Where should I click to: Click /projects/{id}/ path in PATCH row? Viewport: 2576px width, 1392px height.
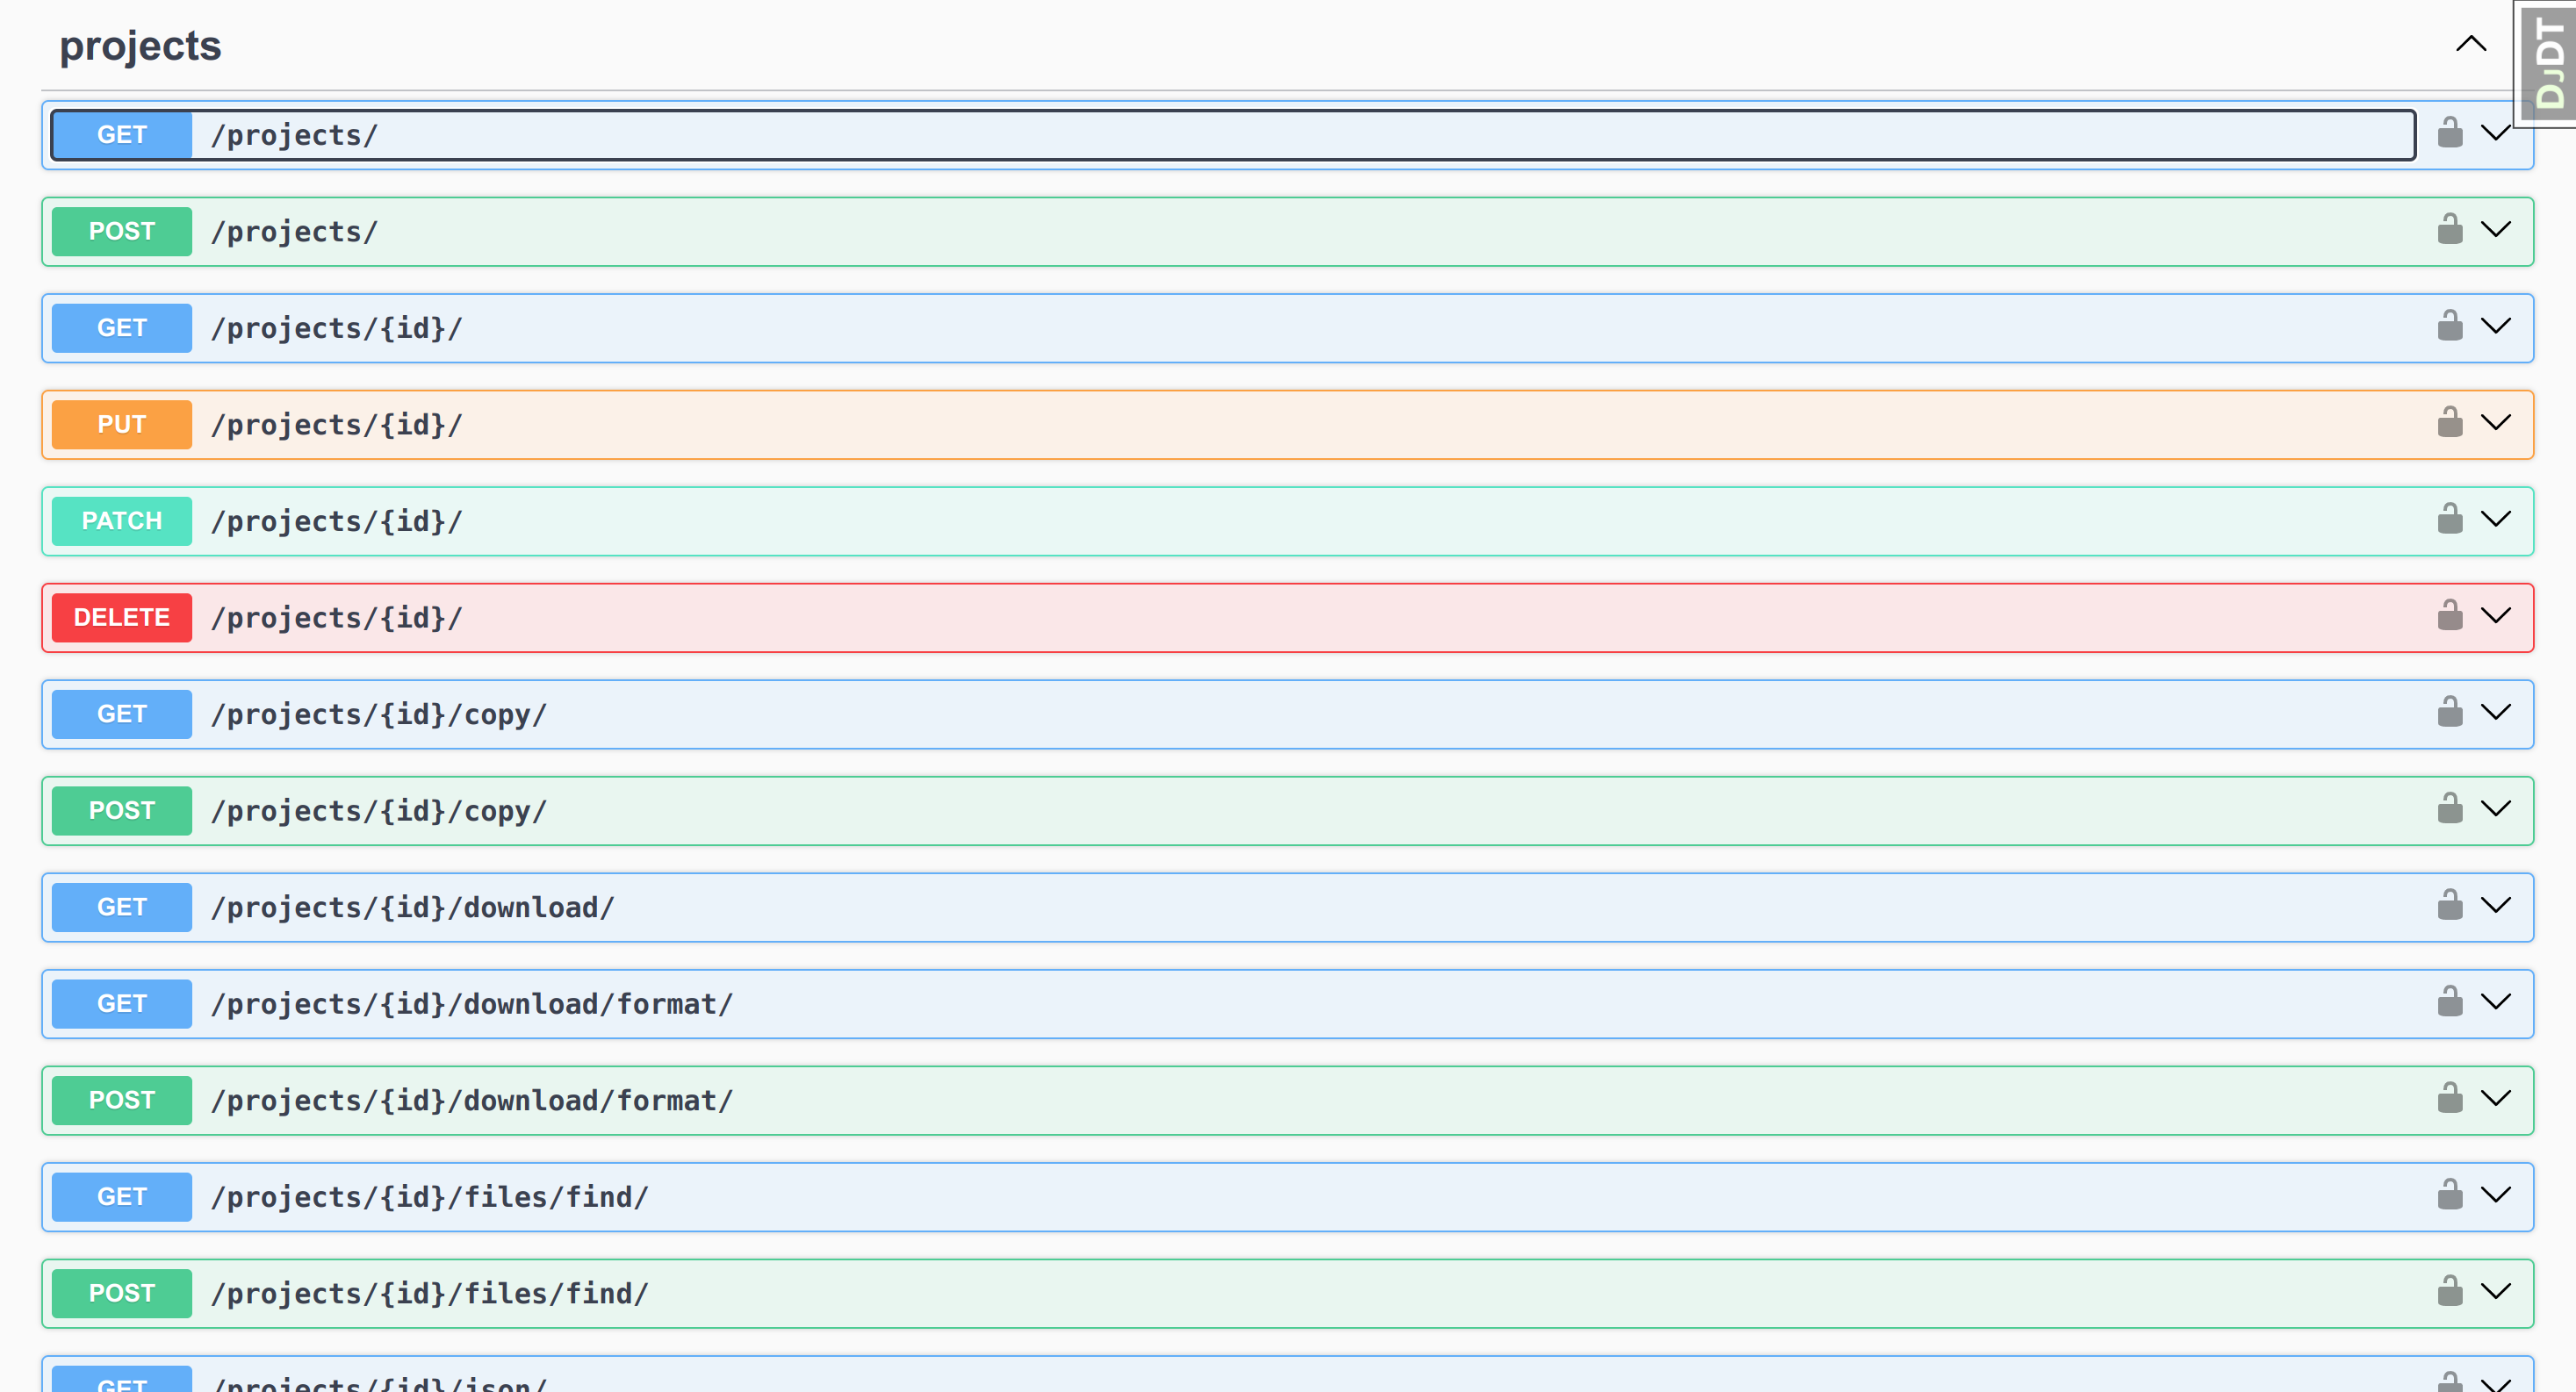[x=336, y=521]
